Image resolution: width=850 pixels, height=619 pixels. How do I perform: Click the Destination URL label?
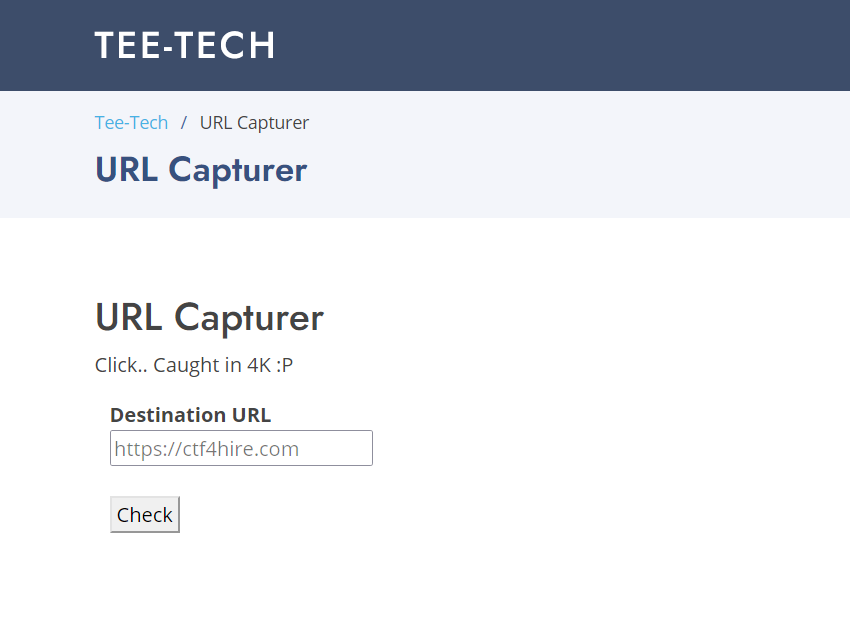[190, 415]
